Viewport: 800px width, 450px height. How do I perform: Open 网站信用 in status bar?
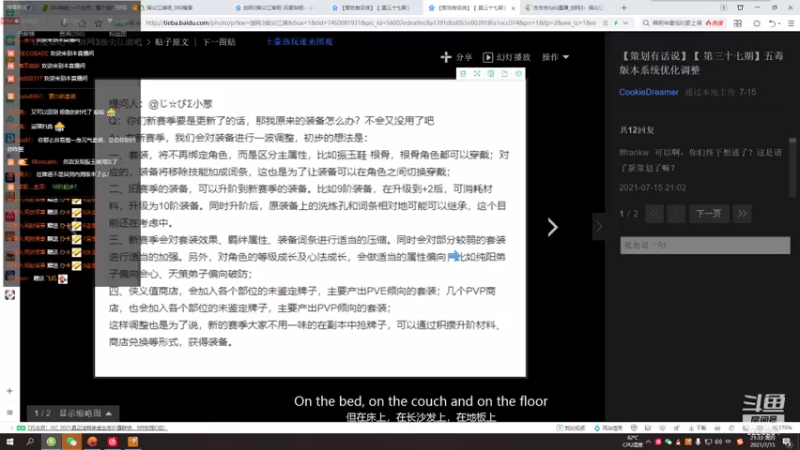tap(608, 428)
